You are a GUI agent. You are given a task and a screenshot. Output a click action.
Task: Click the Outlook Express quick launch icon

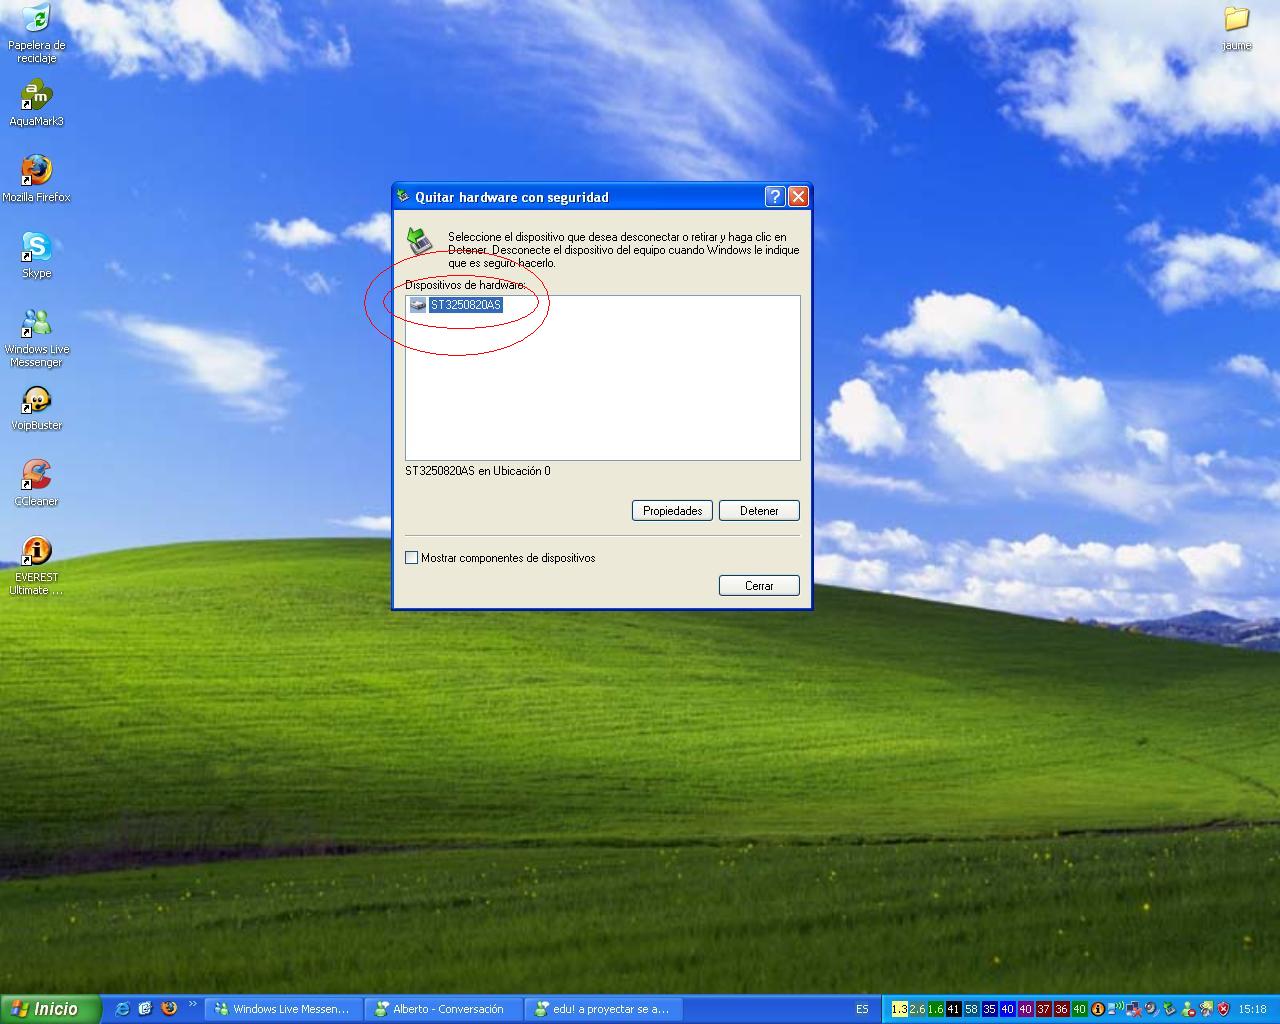pyautogui.click(x=145, y=1009)
